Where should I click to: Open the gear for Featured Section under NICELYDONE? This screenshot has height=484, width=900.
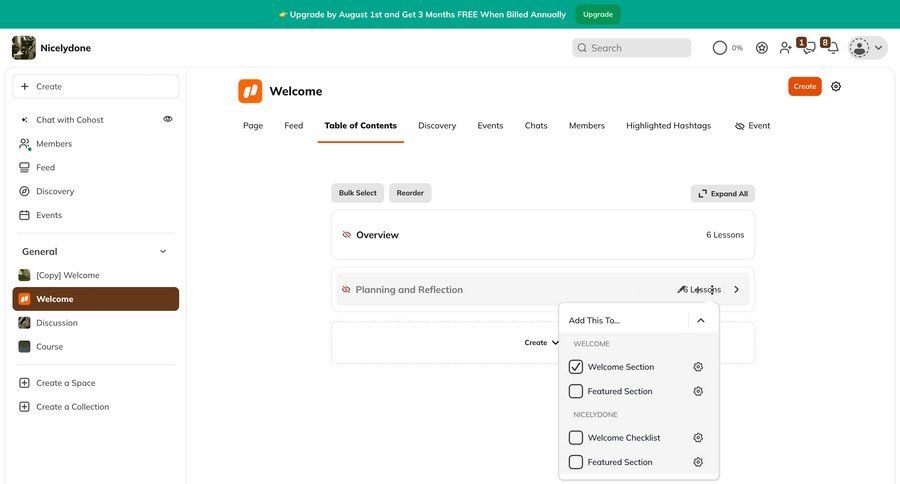coord(698,462)
